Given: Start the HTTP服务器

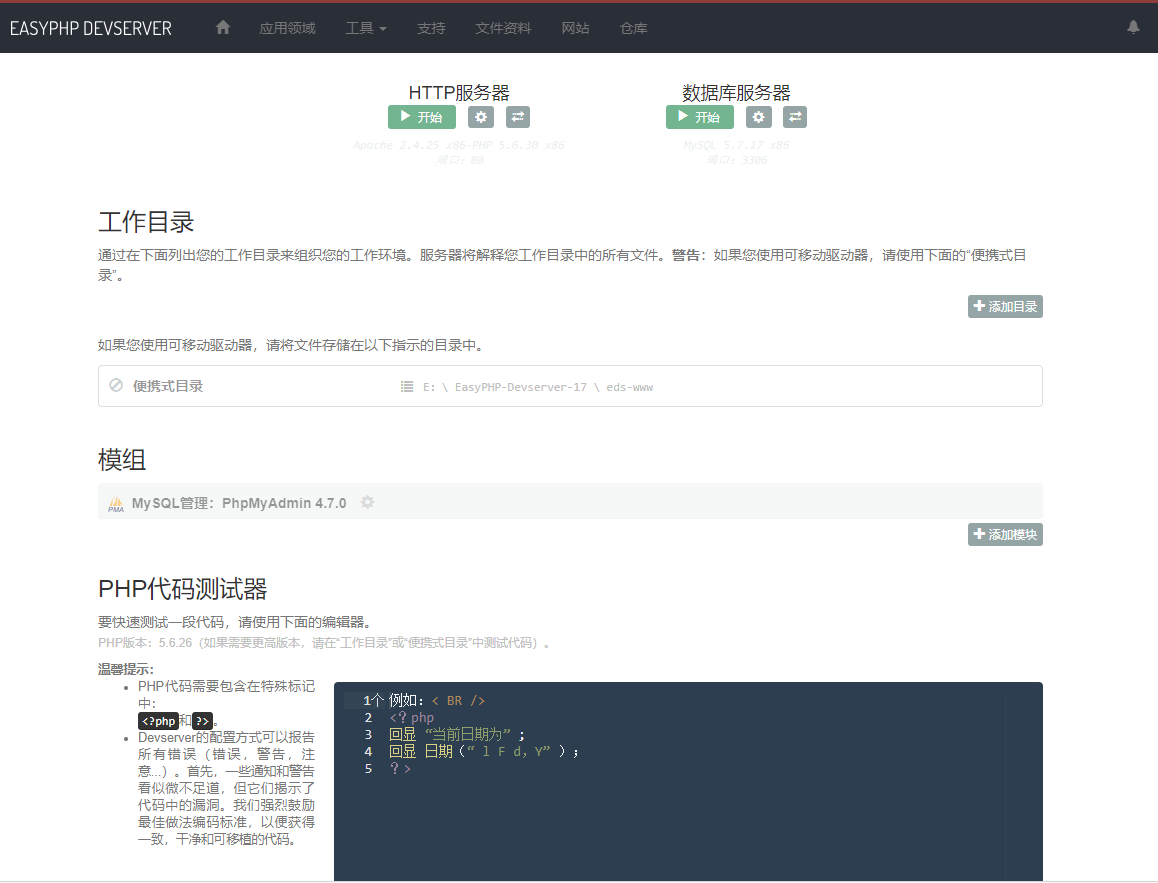Looking at the screenshot, I should click(421, 117).
